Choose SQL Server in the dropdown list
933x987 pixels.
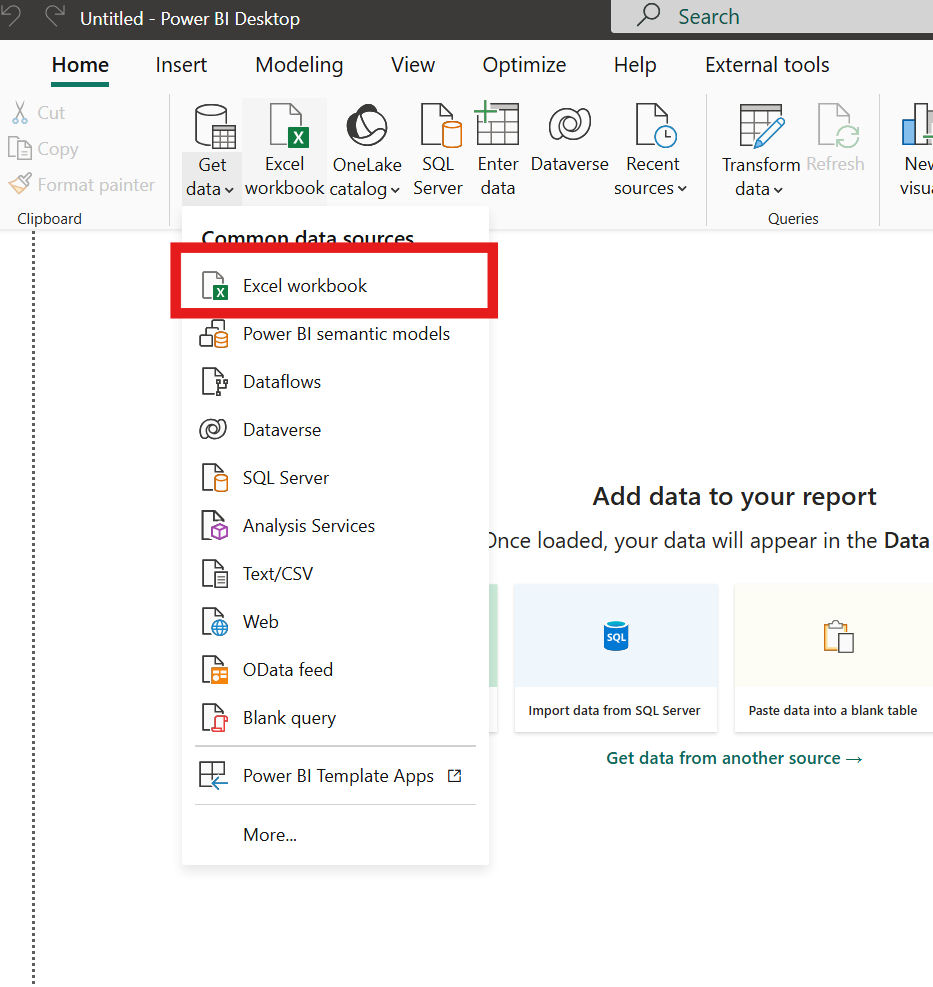coord(335,478)
